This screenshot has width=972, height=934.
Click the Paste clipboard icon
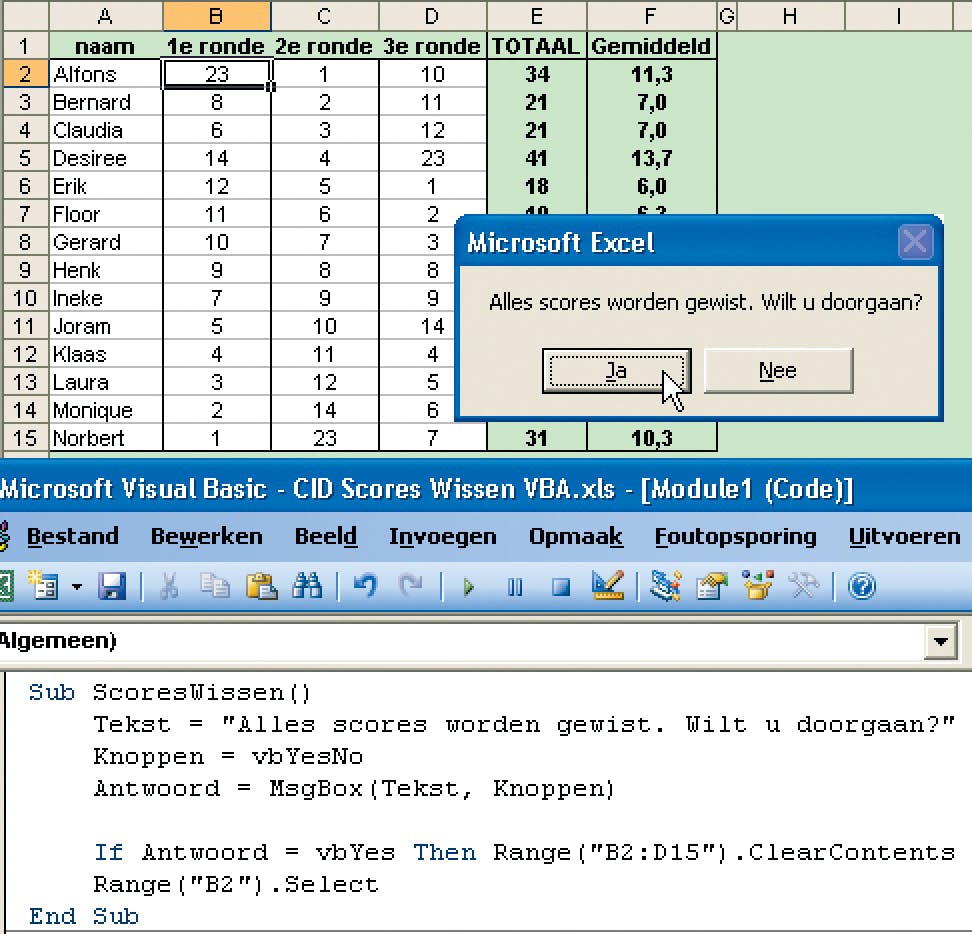click(261, 586)
